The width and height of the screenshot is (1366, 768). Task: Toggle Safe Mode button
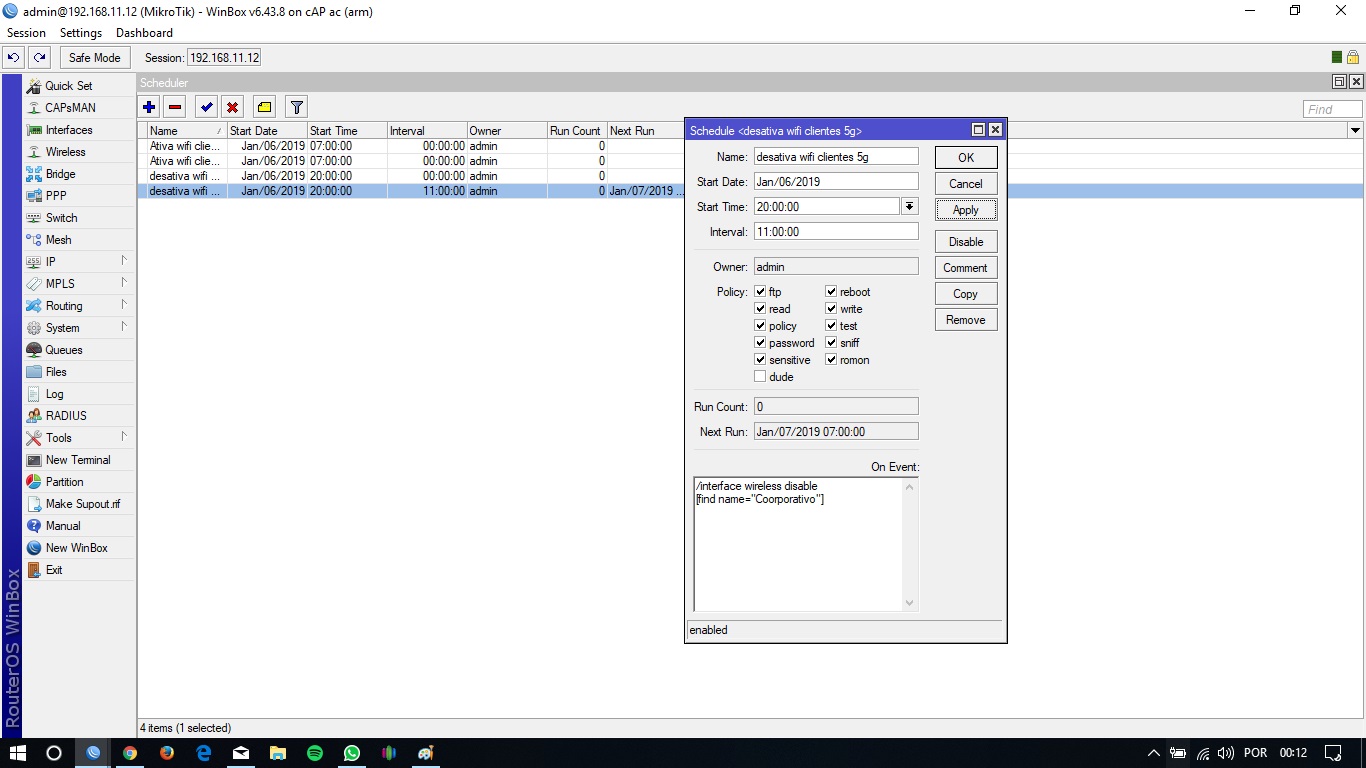coord(94,58)
